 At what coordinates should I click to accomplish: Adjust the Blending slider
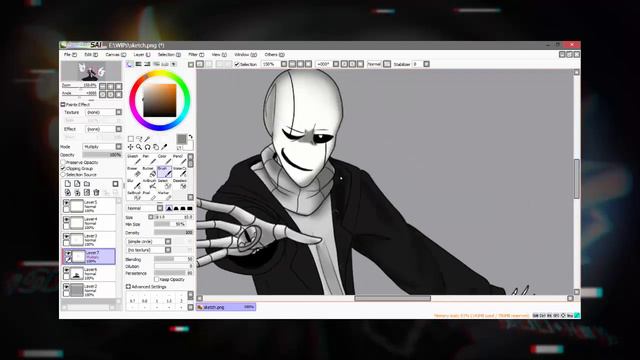point(173,259)
